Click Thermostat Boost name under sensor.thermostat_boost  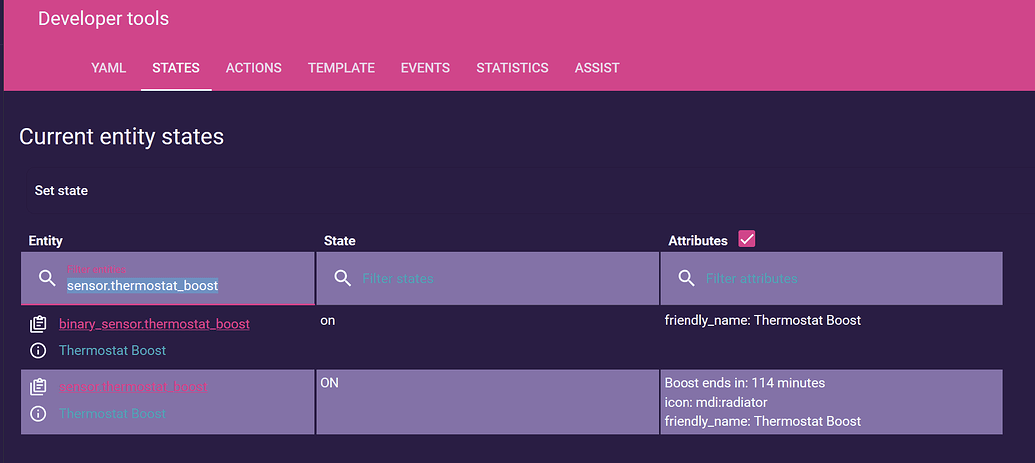click(x=112, y=414)
